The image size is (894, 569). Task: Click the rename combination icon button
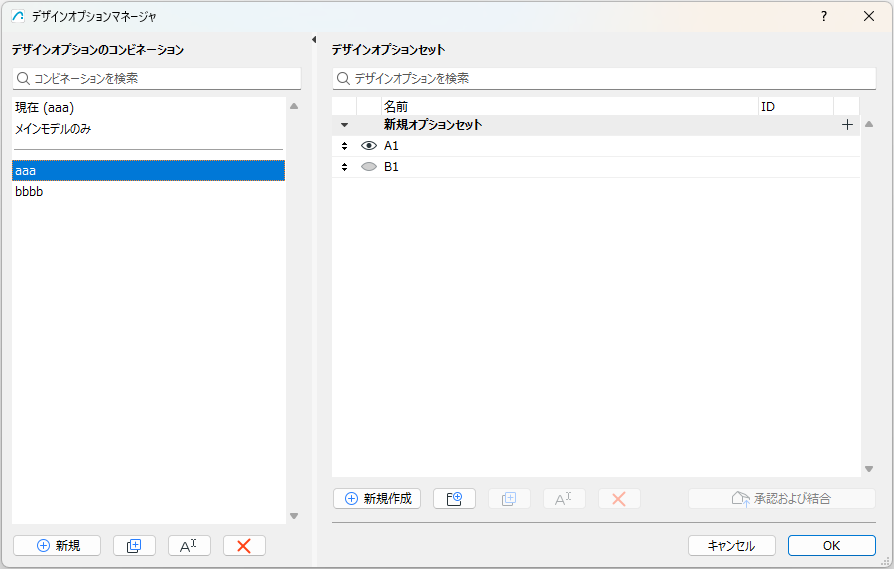tap(189, 546)
